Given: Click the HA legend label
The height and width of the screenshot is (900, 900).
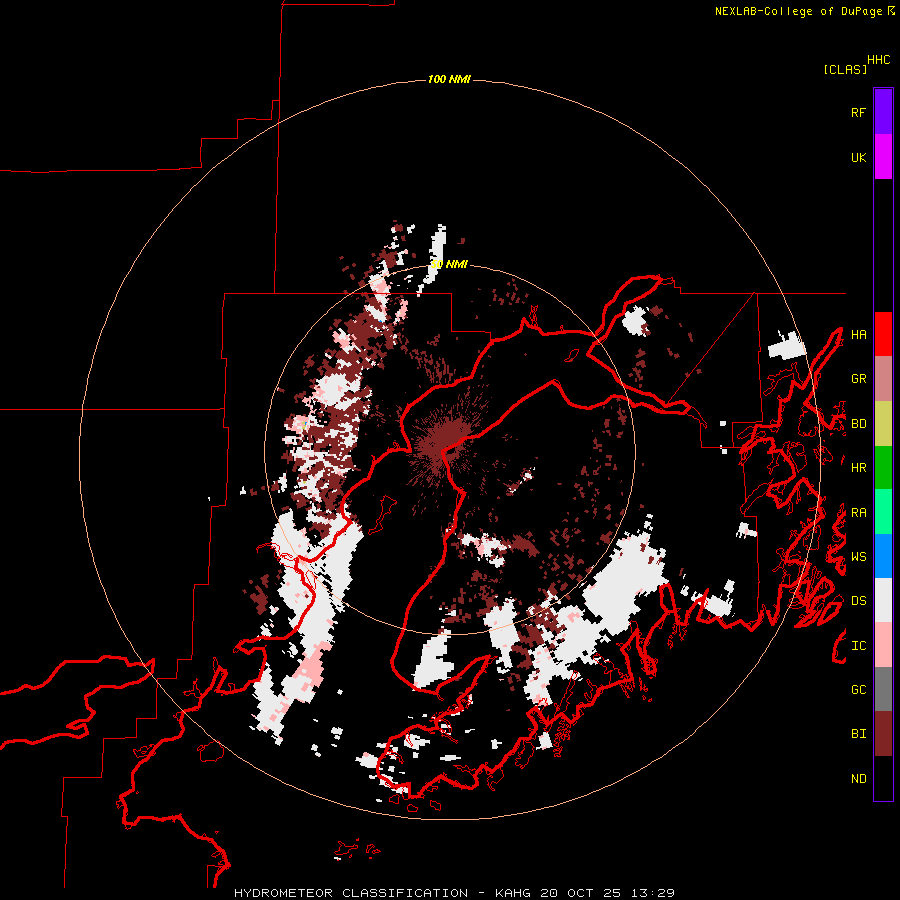Looking at the screenshot, I should [858, 335].
